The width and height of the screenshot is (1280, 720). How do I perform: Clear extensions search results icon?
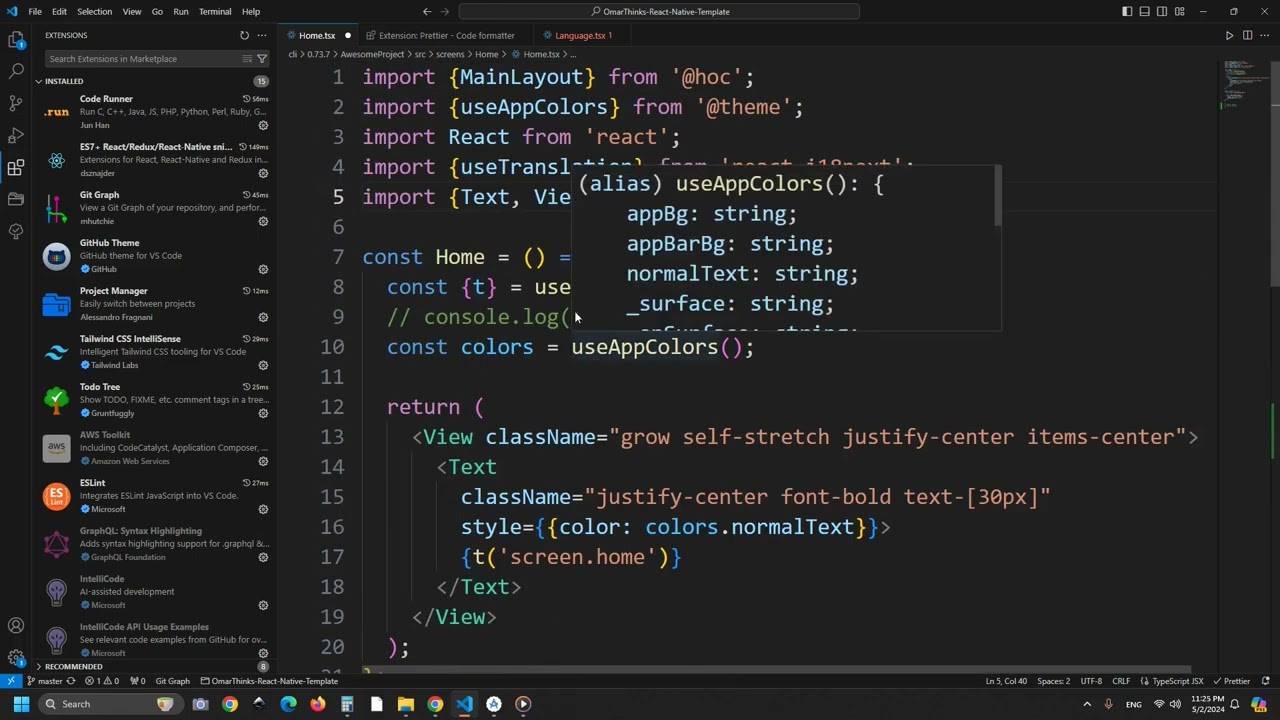click(247, 59)
